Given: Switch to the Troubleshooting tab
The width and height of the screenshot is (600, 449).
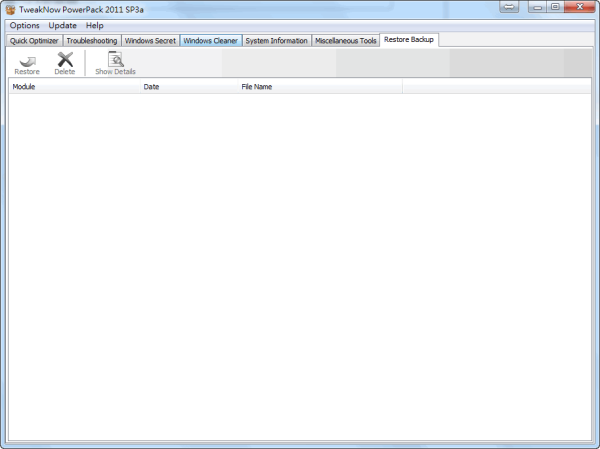Looking at the screenshot, I should click(92, 41).
